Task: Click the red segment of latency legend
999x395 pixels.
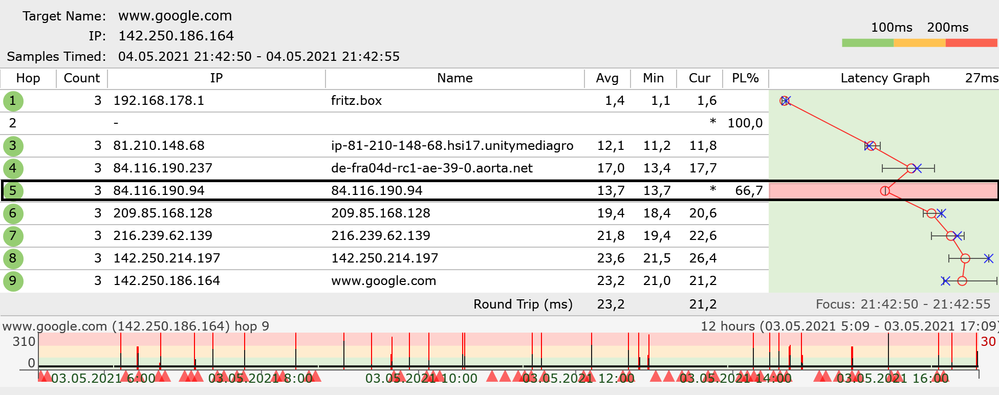Action: pos(971,43)
